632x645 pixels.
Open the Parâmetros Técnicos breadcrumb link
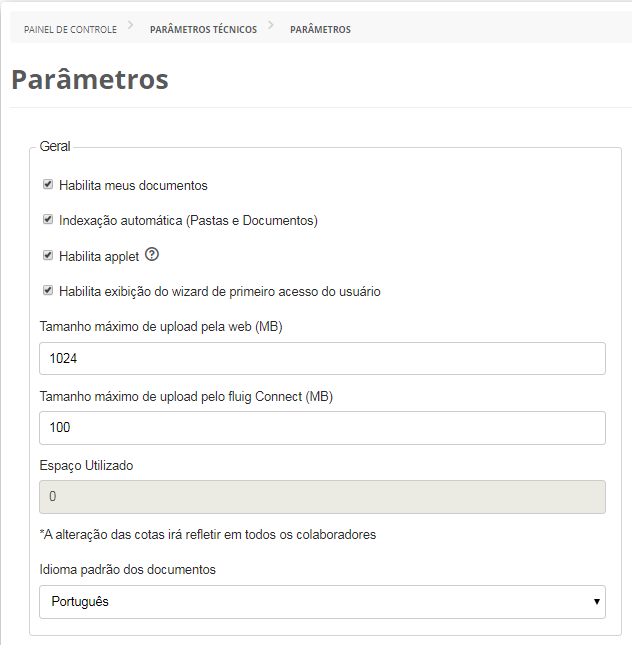(x=203, y=30)
